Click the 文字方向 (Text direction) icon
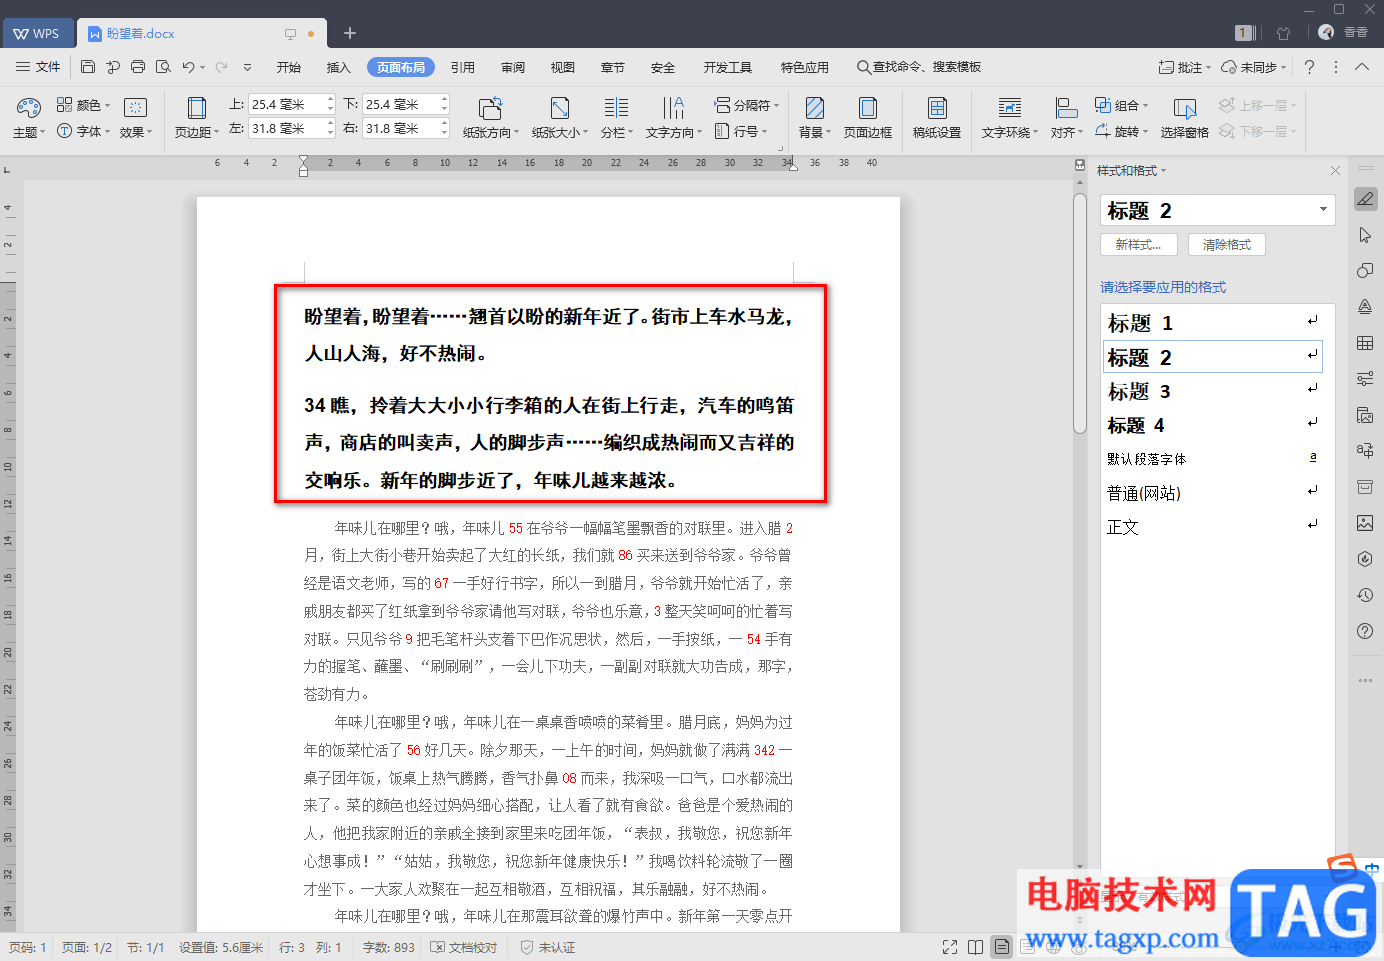This screenshot has height=961, width=1384. click(x=674, y=108)
